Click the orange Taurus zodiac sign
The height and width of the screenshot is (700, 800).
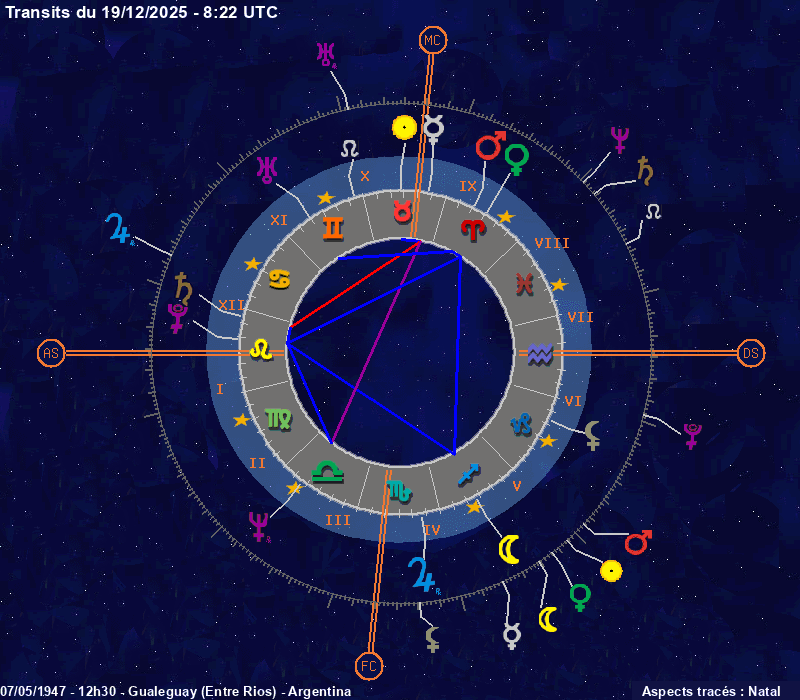pyautogui.click(x=401, y=211)
